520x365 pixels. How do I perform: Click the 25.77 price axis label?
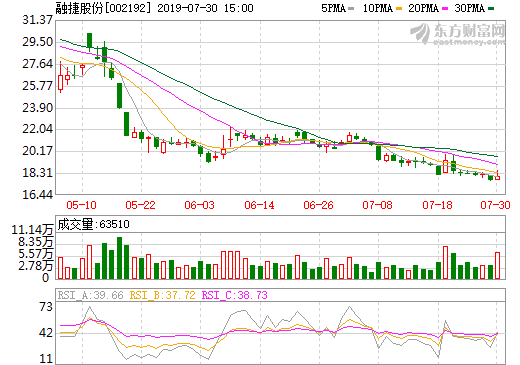(38, 86)
